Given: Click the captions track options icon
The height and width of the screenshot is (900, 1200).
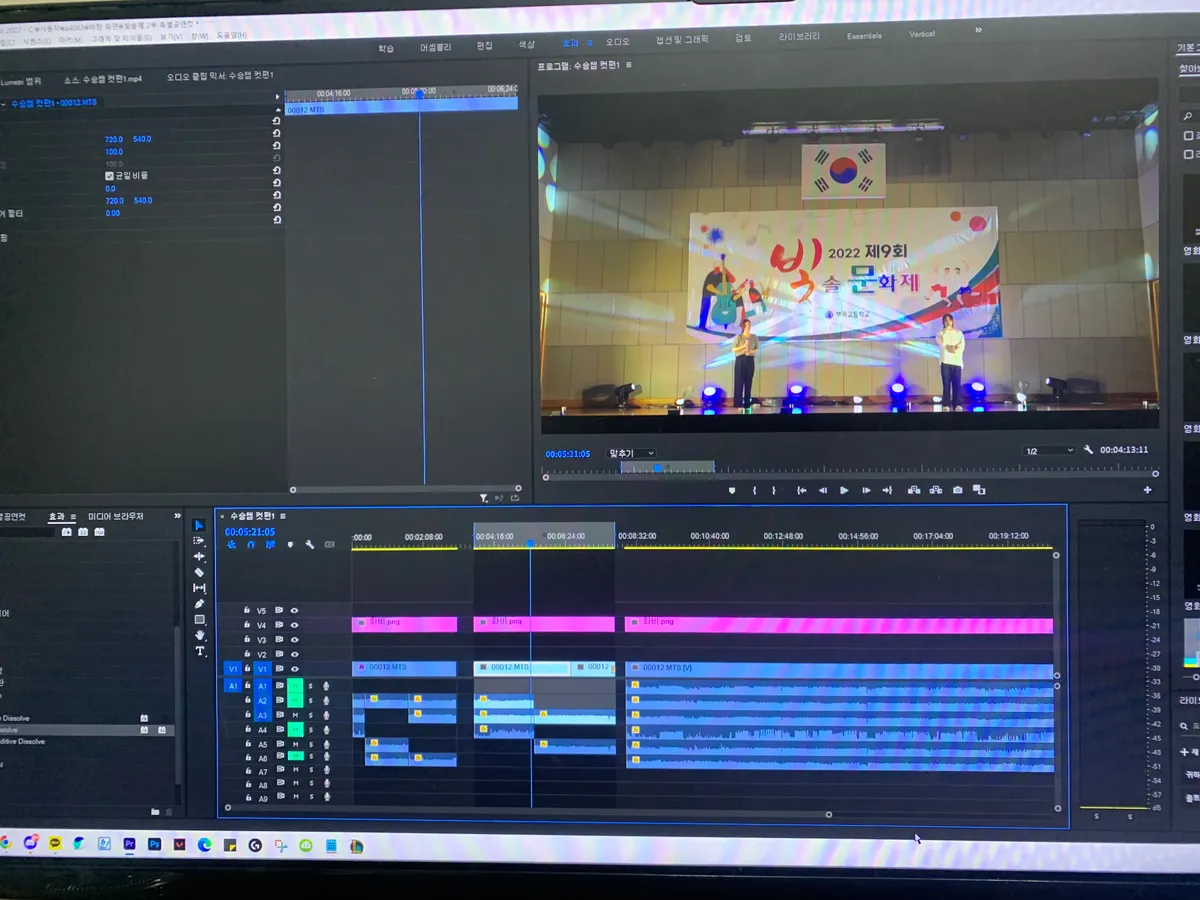Looking at the screenshot, I should point(330,545).
